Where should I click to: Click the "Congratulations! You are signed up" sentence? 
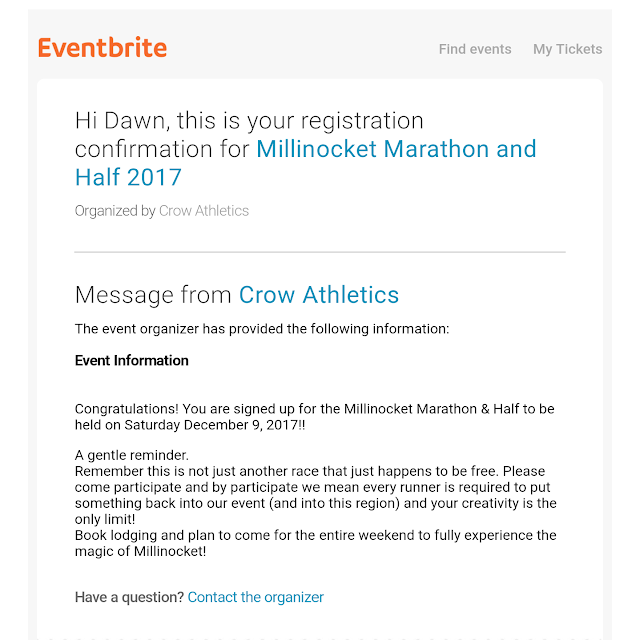(314, 409)
